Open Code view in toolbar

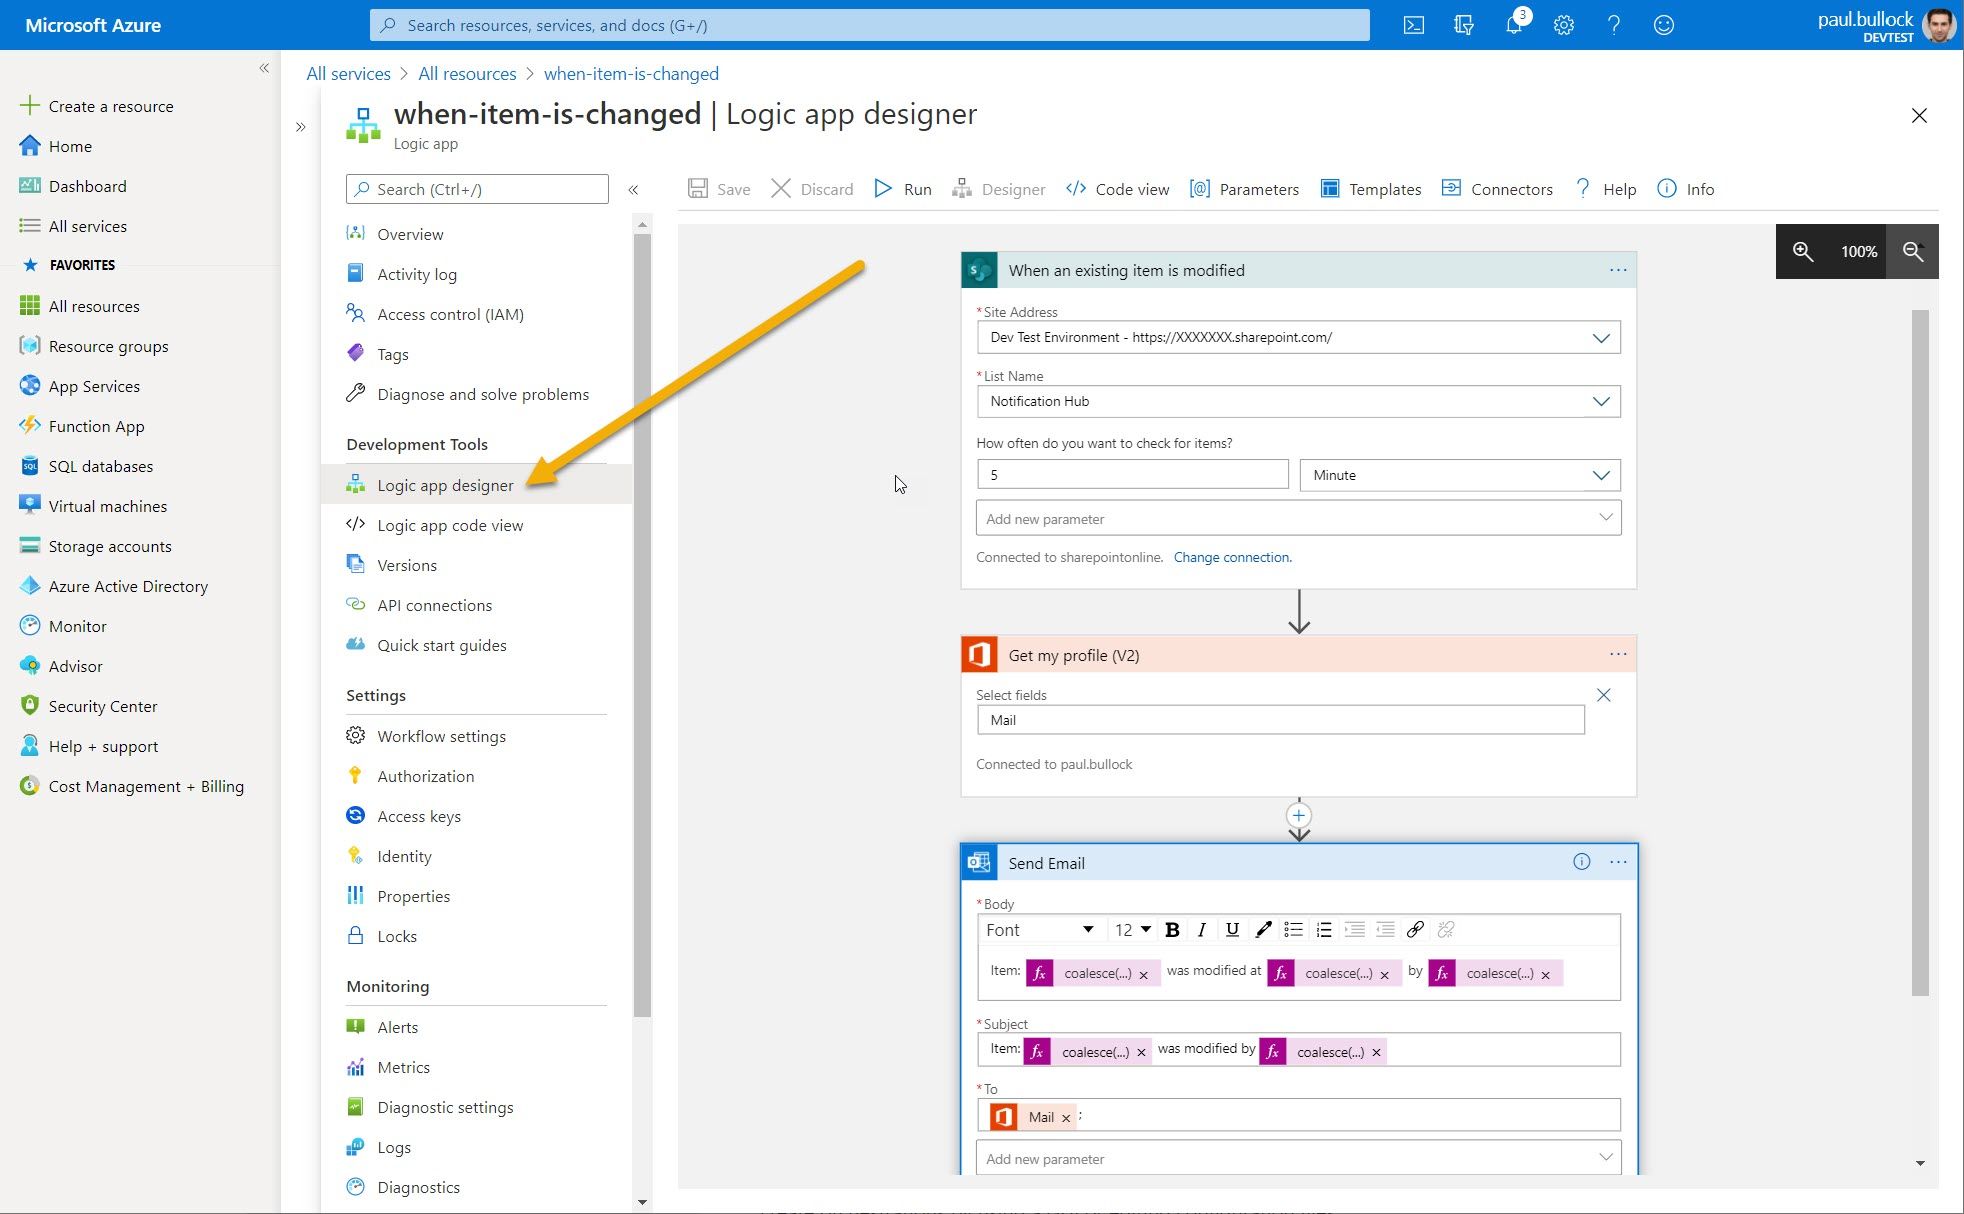coord(1118,189)
